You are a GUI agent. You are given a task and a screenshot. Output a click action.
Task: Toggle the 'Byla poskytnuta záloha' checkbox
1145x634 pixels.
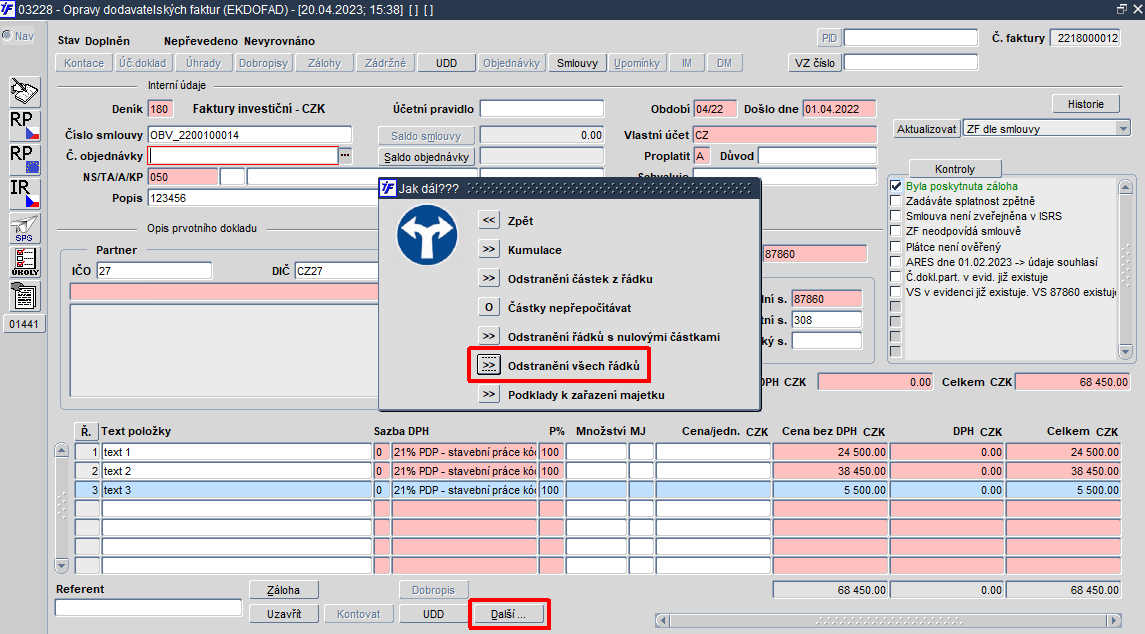point(896,186)
